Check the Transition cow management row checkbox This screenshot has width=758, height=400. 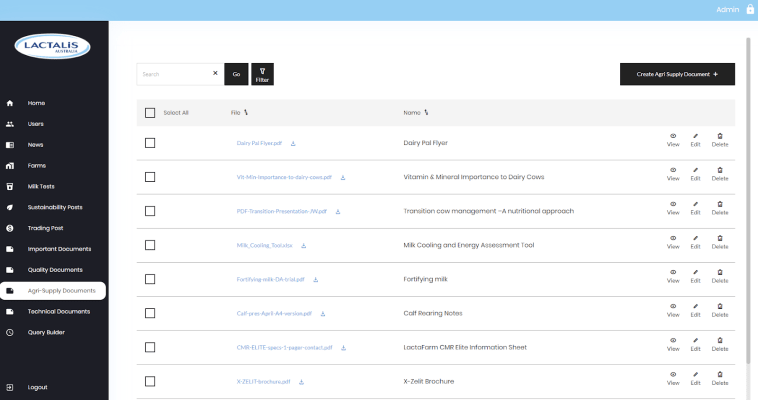click(x=150, y=211)
